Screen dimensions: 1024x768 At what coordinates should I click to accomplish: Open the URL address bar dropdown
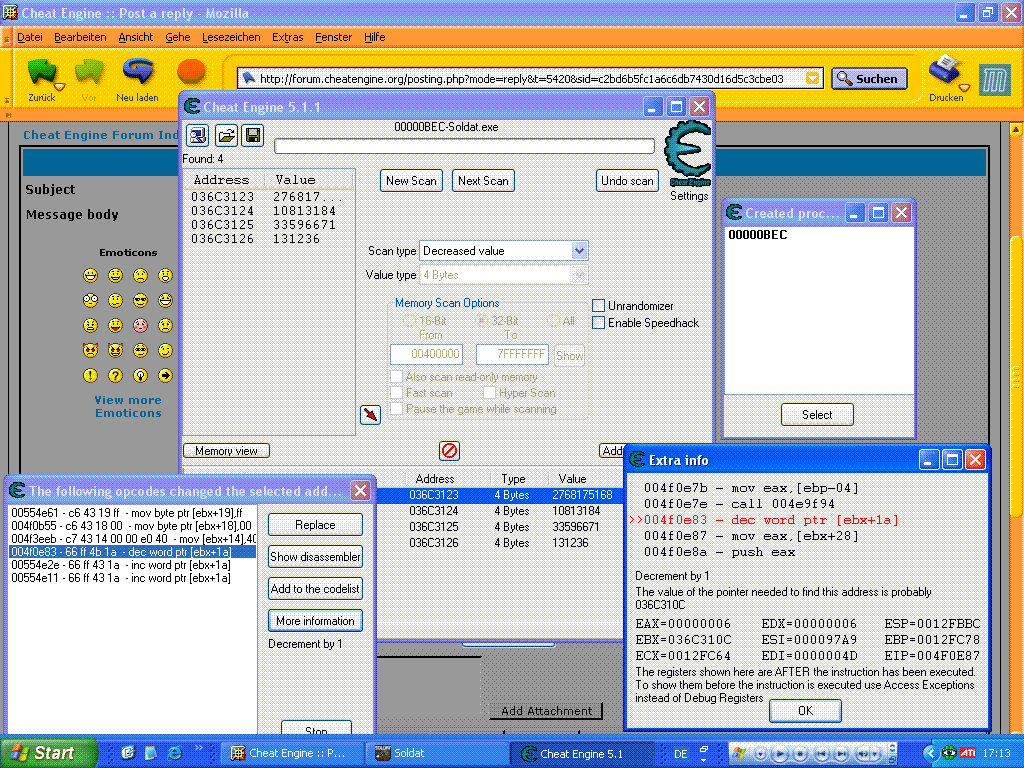(813, 78)
